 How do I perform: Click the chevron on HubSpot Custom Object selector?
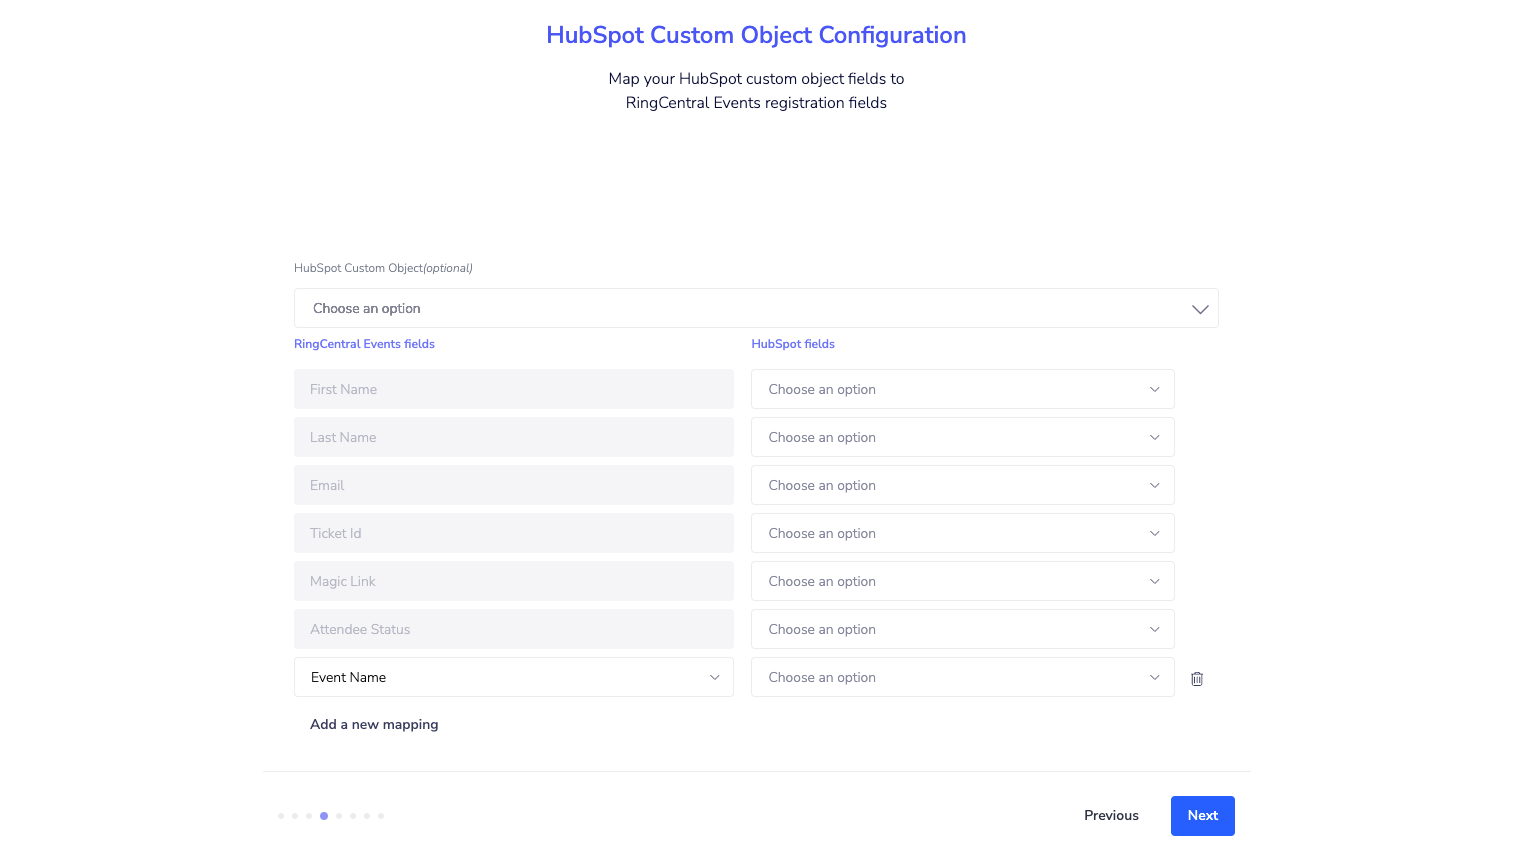pos(1200,309)
